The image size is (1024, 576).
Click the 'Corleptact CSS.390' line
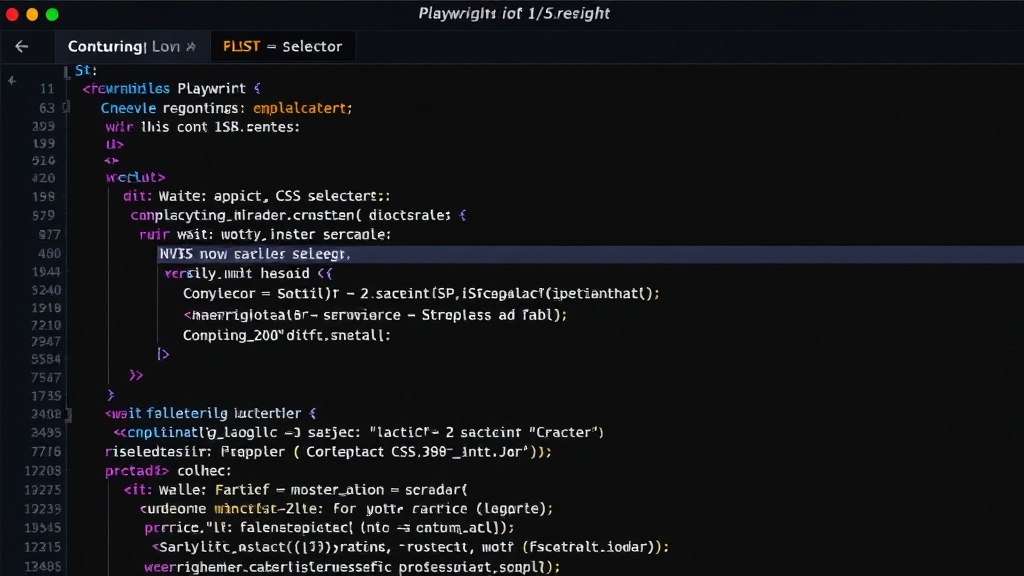pos(328,451)
